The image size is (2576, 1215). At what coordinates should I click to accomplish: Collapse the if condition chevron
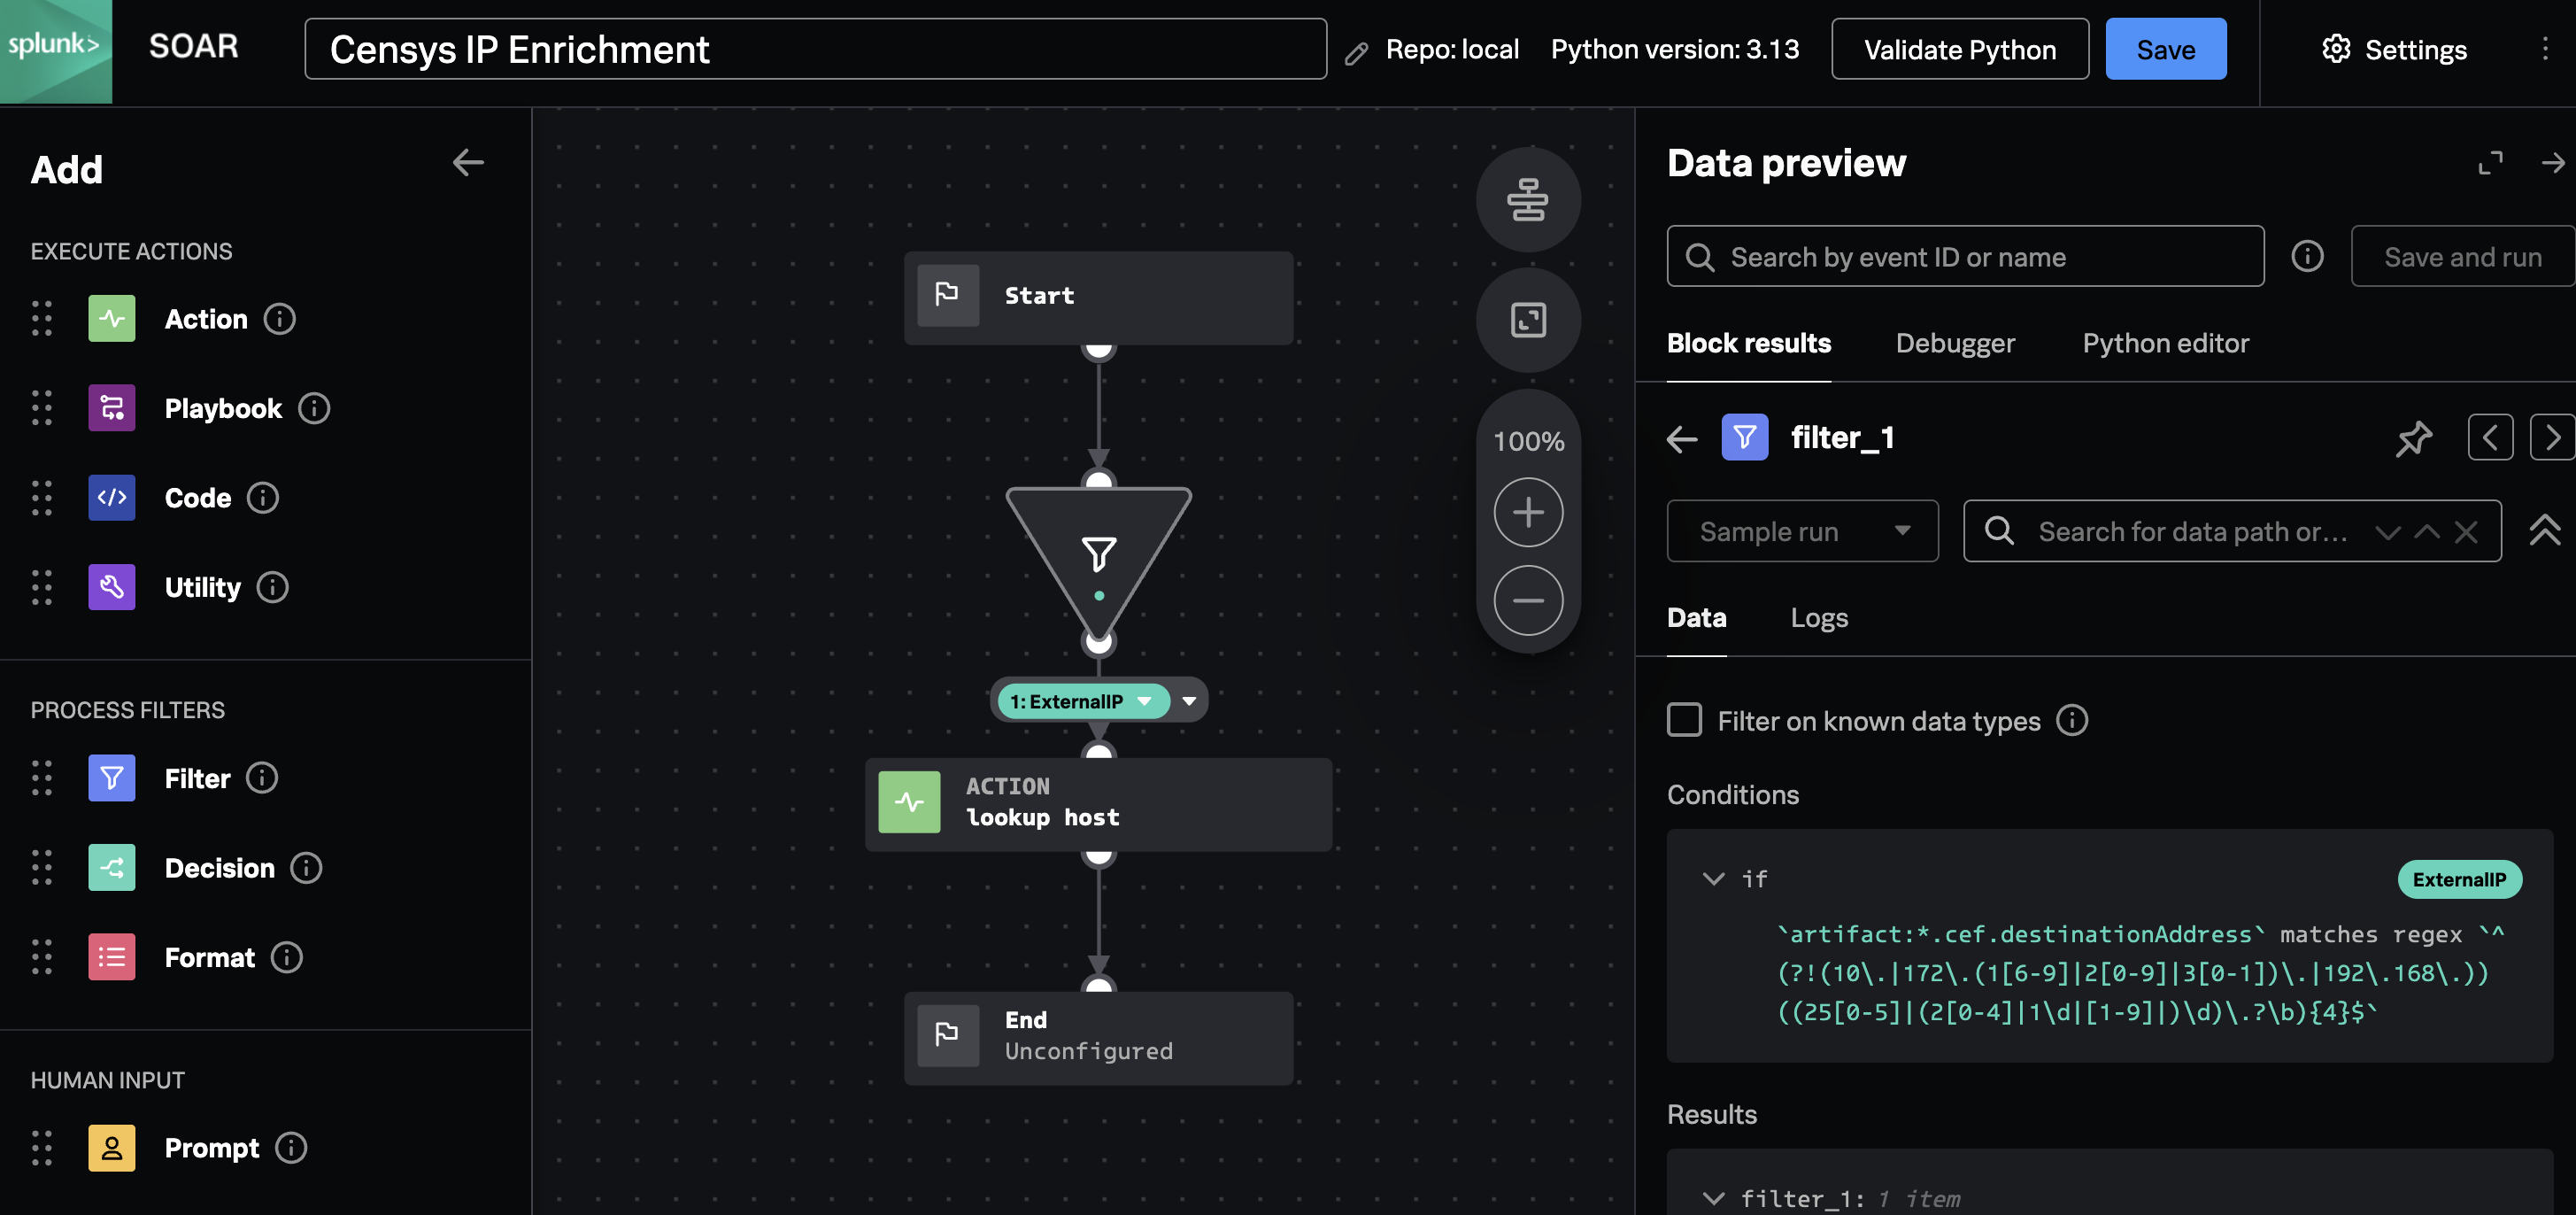click(1713, 879)
